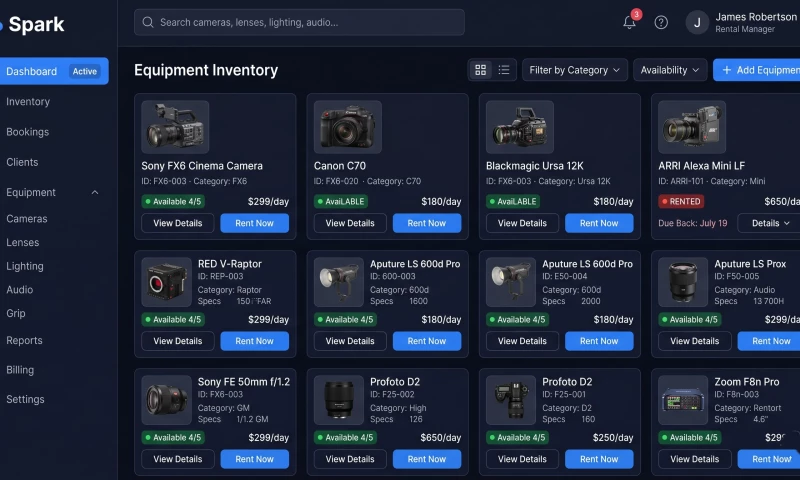Click the Sony FX6 Cinema Camera thumbnail
800x480 pixels.
[x=175, y=127]
